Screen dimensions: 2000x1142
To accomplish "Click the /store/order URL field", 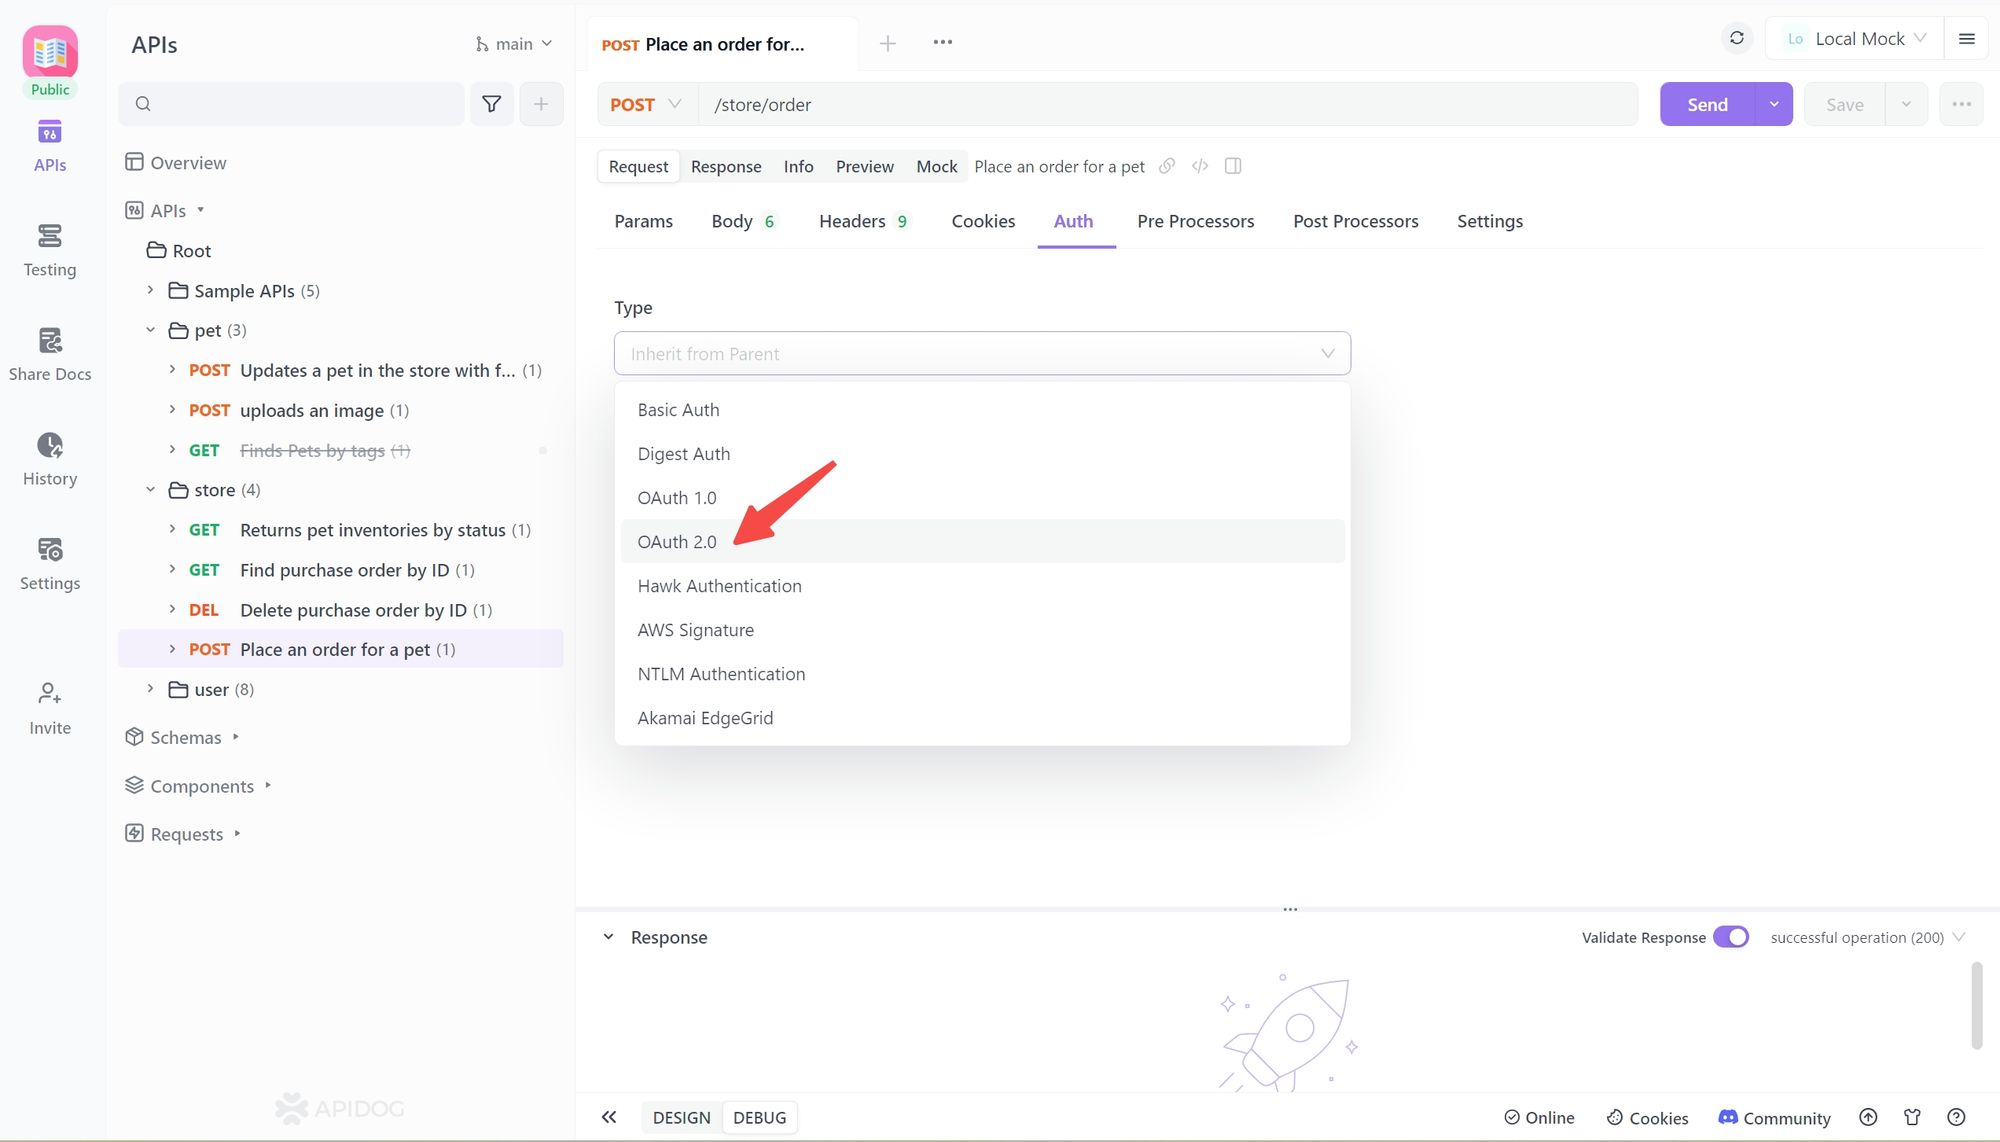I will click(x=1168, y=104).
